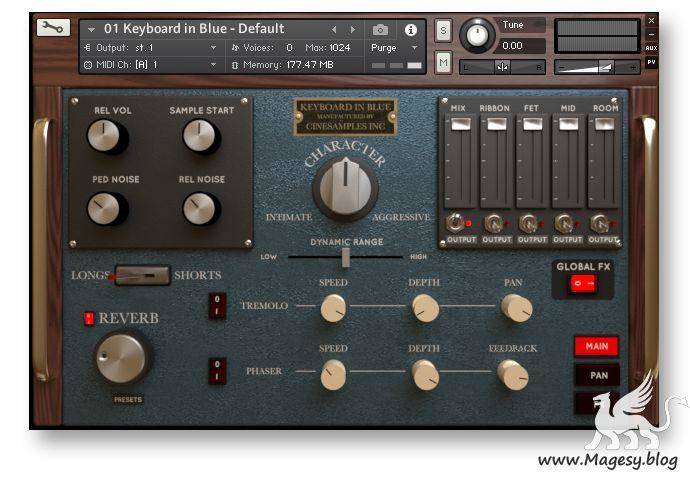Go to the next instrument preset arrow
Viewport: 690px width, 478px height.
[x=352, y=29]
